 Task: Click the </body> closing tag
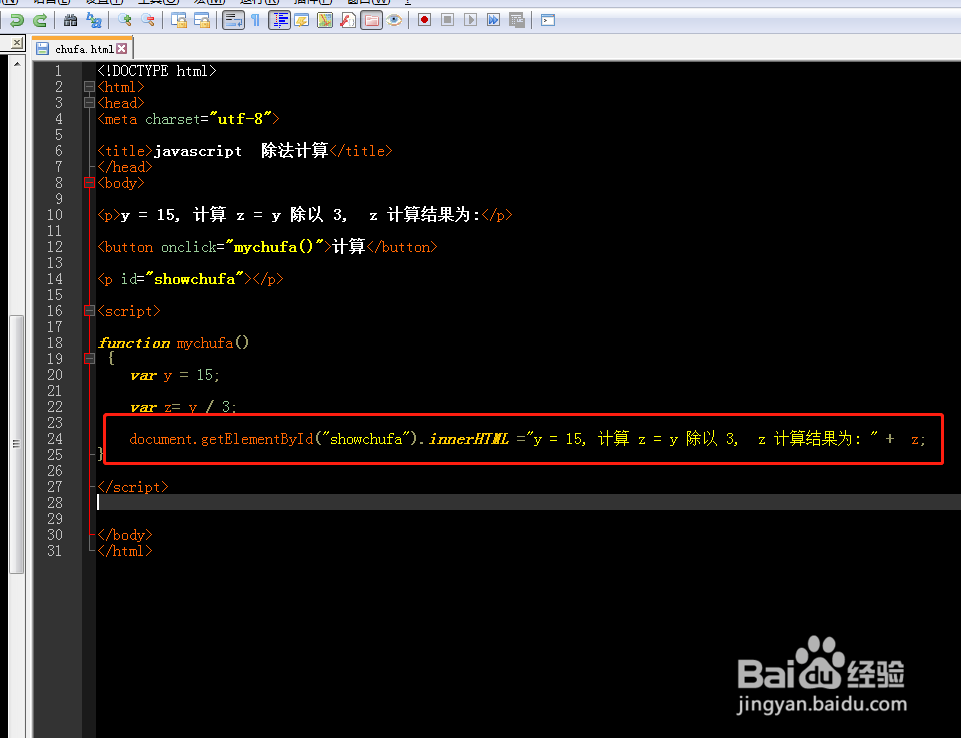pos(125,534)
